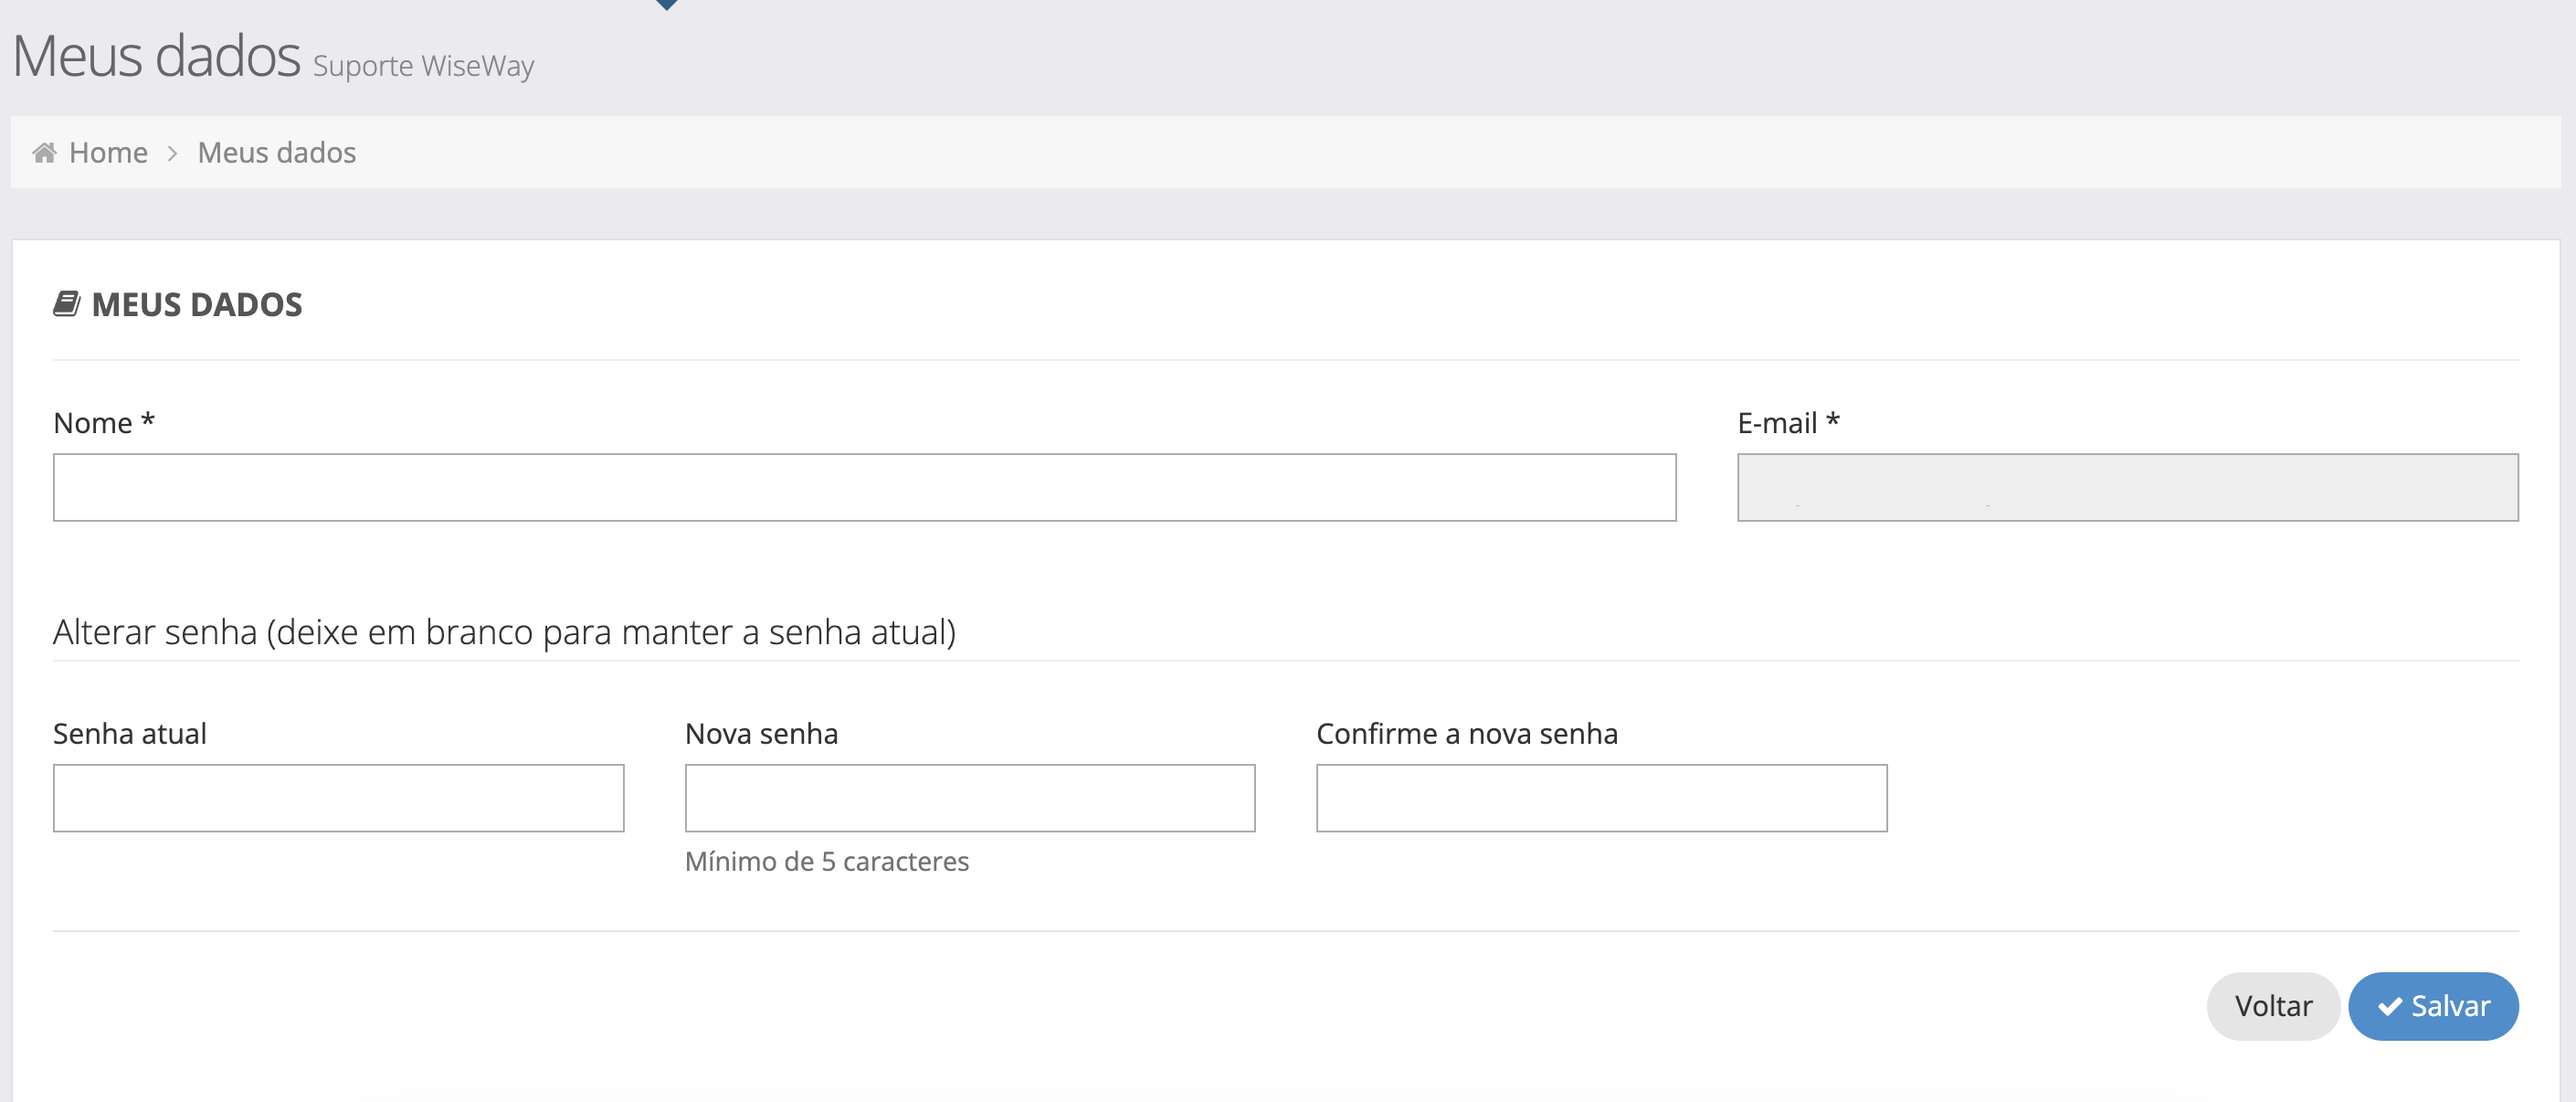Click the Meus dados breadcrumb item

coord(276,152)
